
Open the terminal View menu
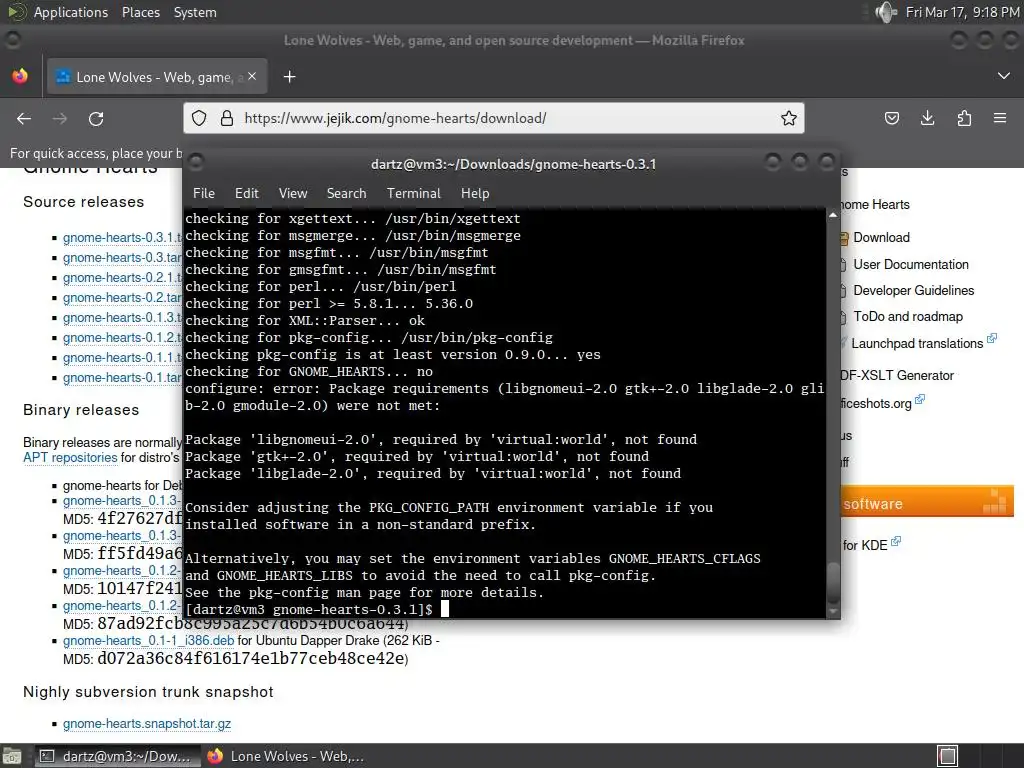[293, 193]
